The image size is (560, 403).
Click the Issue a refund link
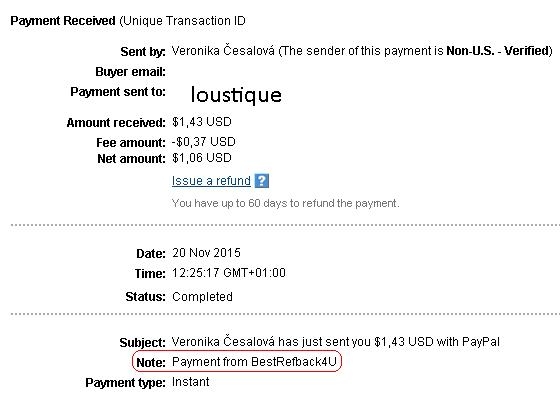coord(211,181)
